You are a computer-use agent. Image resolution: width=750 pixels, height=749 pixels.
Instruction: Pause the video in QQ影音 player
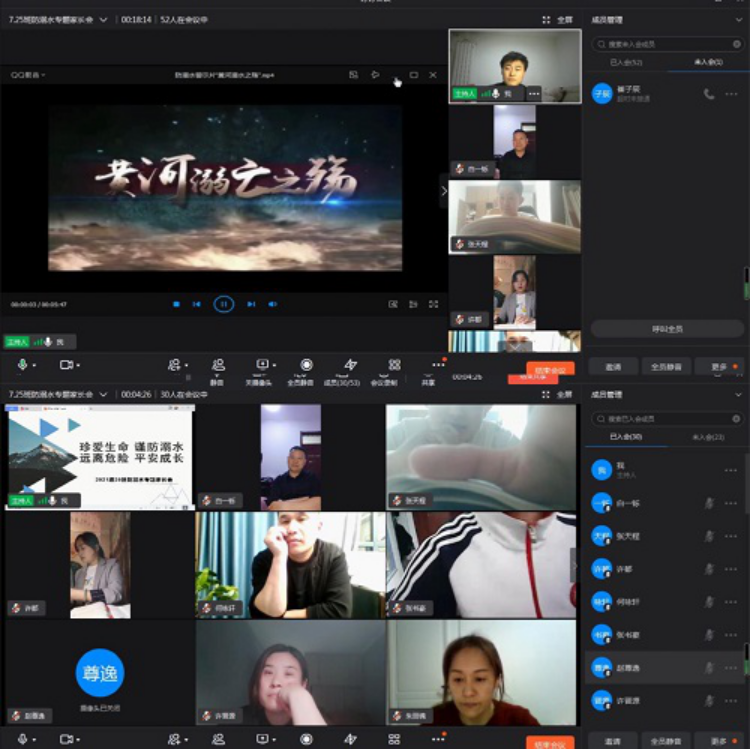(x=223, y=304)
